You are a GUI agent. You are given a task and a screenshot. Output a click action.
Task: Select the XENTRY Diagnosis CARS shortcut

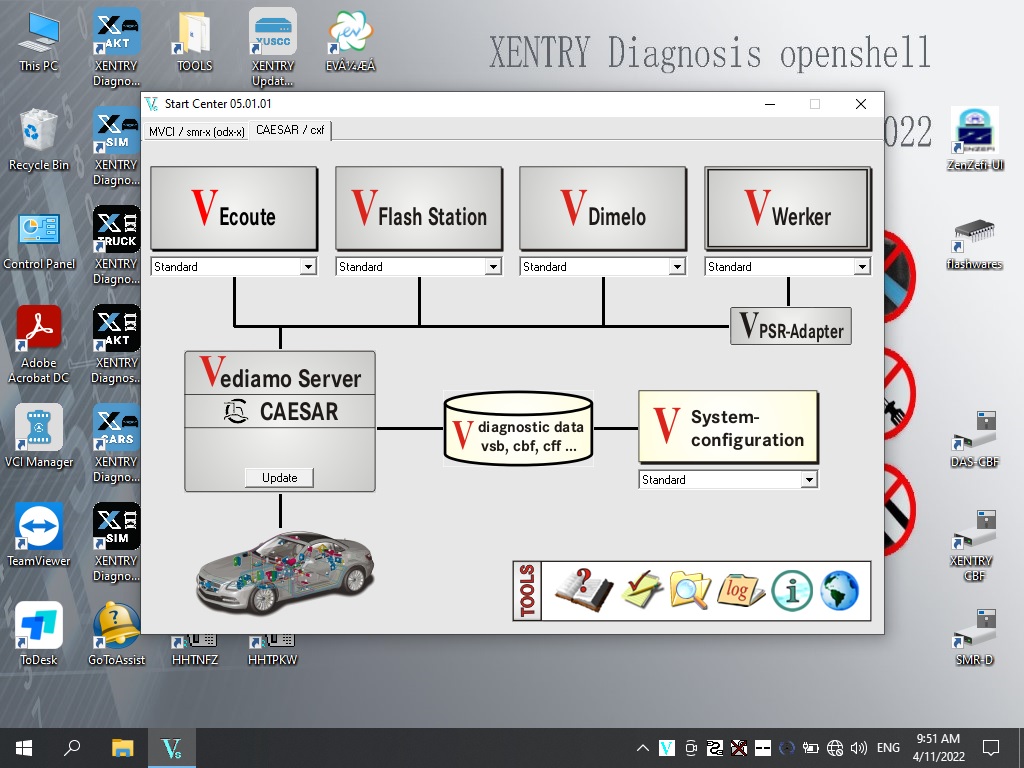[116, 444]
